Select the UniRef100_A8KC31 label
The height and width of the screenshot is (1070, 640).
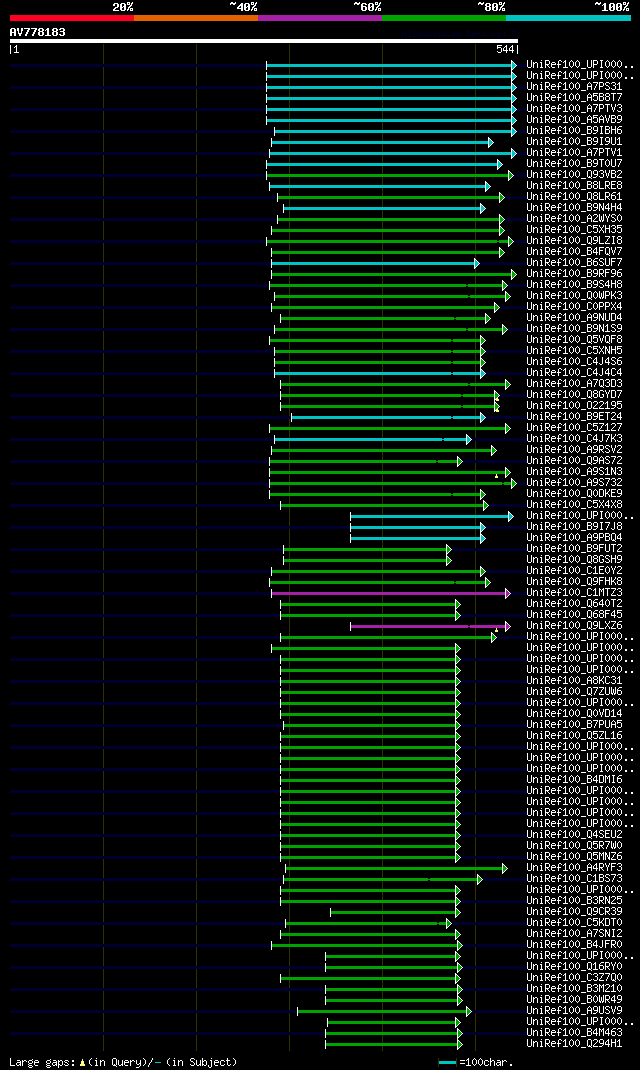(574, 680)
